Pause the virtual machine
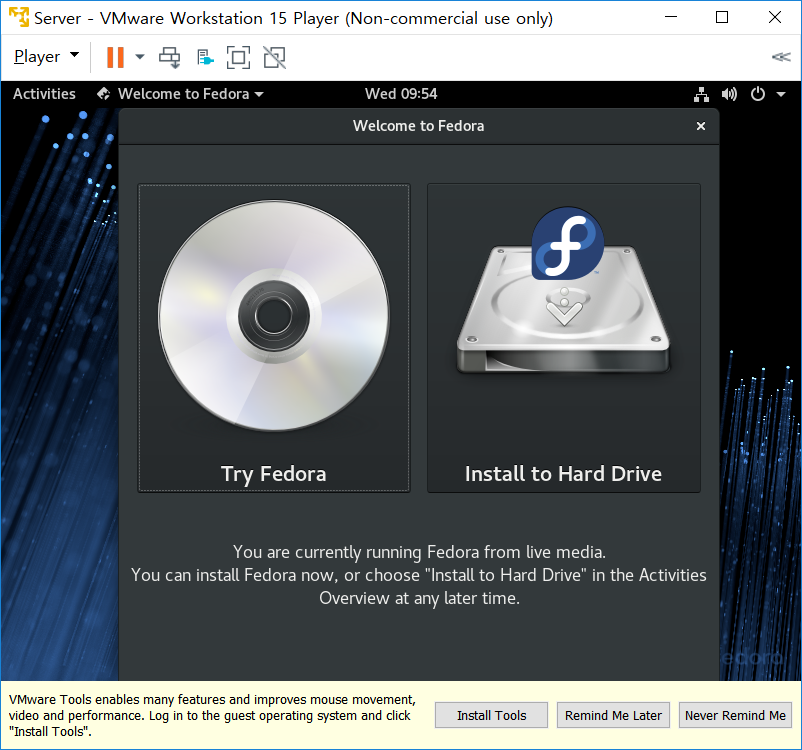The height and width of the screenshot is (750, 802). [x=115, y=57]
